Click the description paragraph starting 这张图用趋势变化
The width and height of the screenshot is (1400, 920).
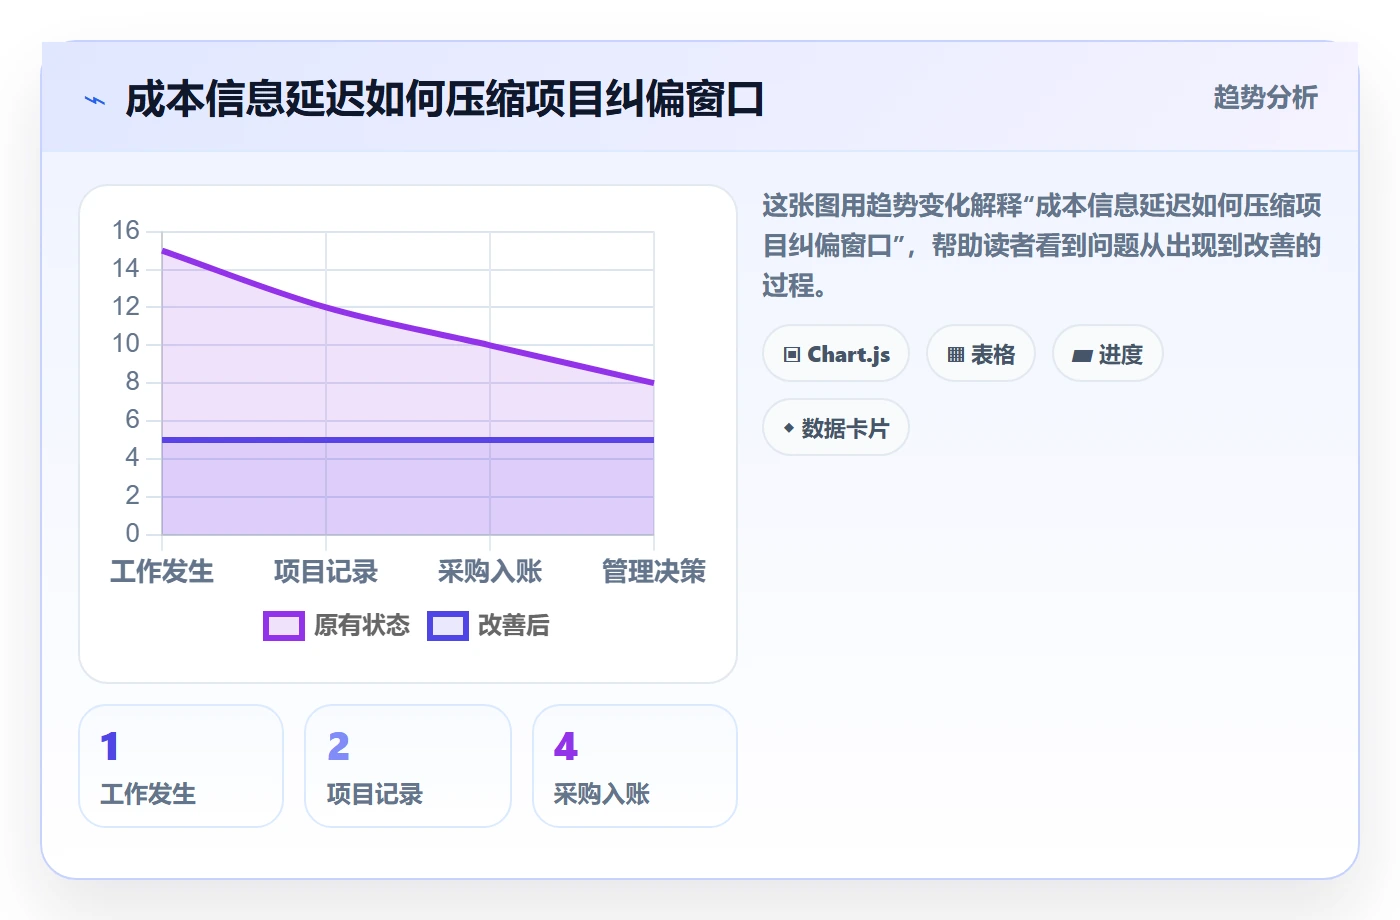[x=1042, y=246]
